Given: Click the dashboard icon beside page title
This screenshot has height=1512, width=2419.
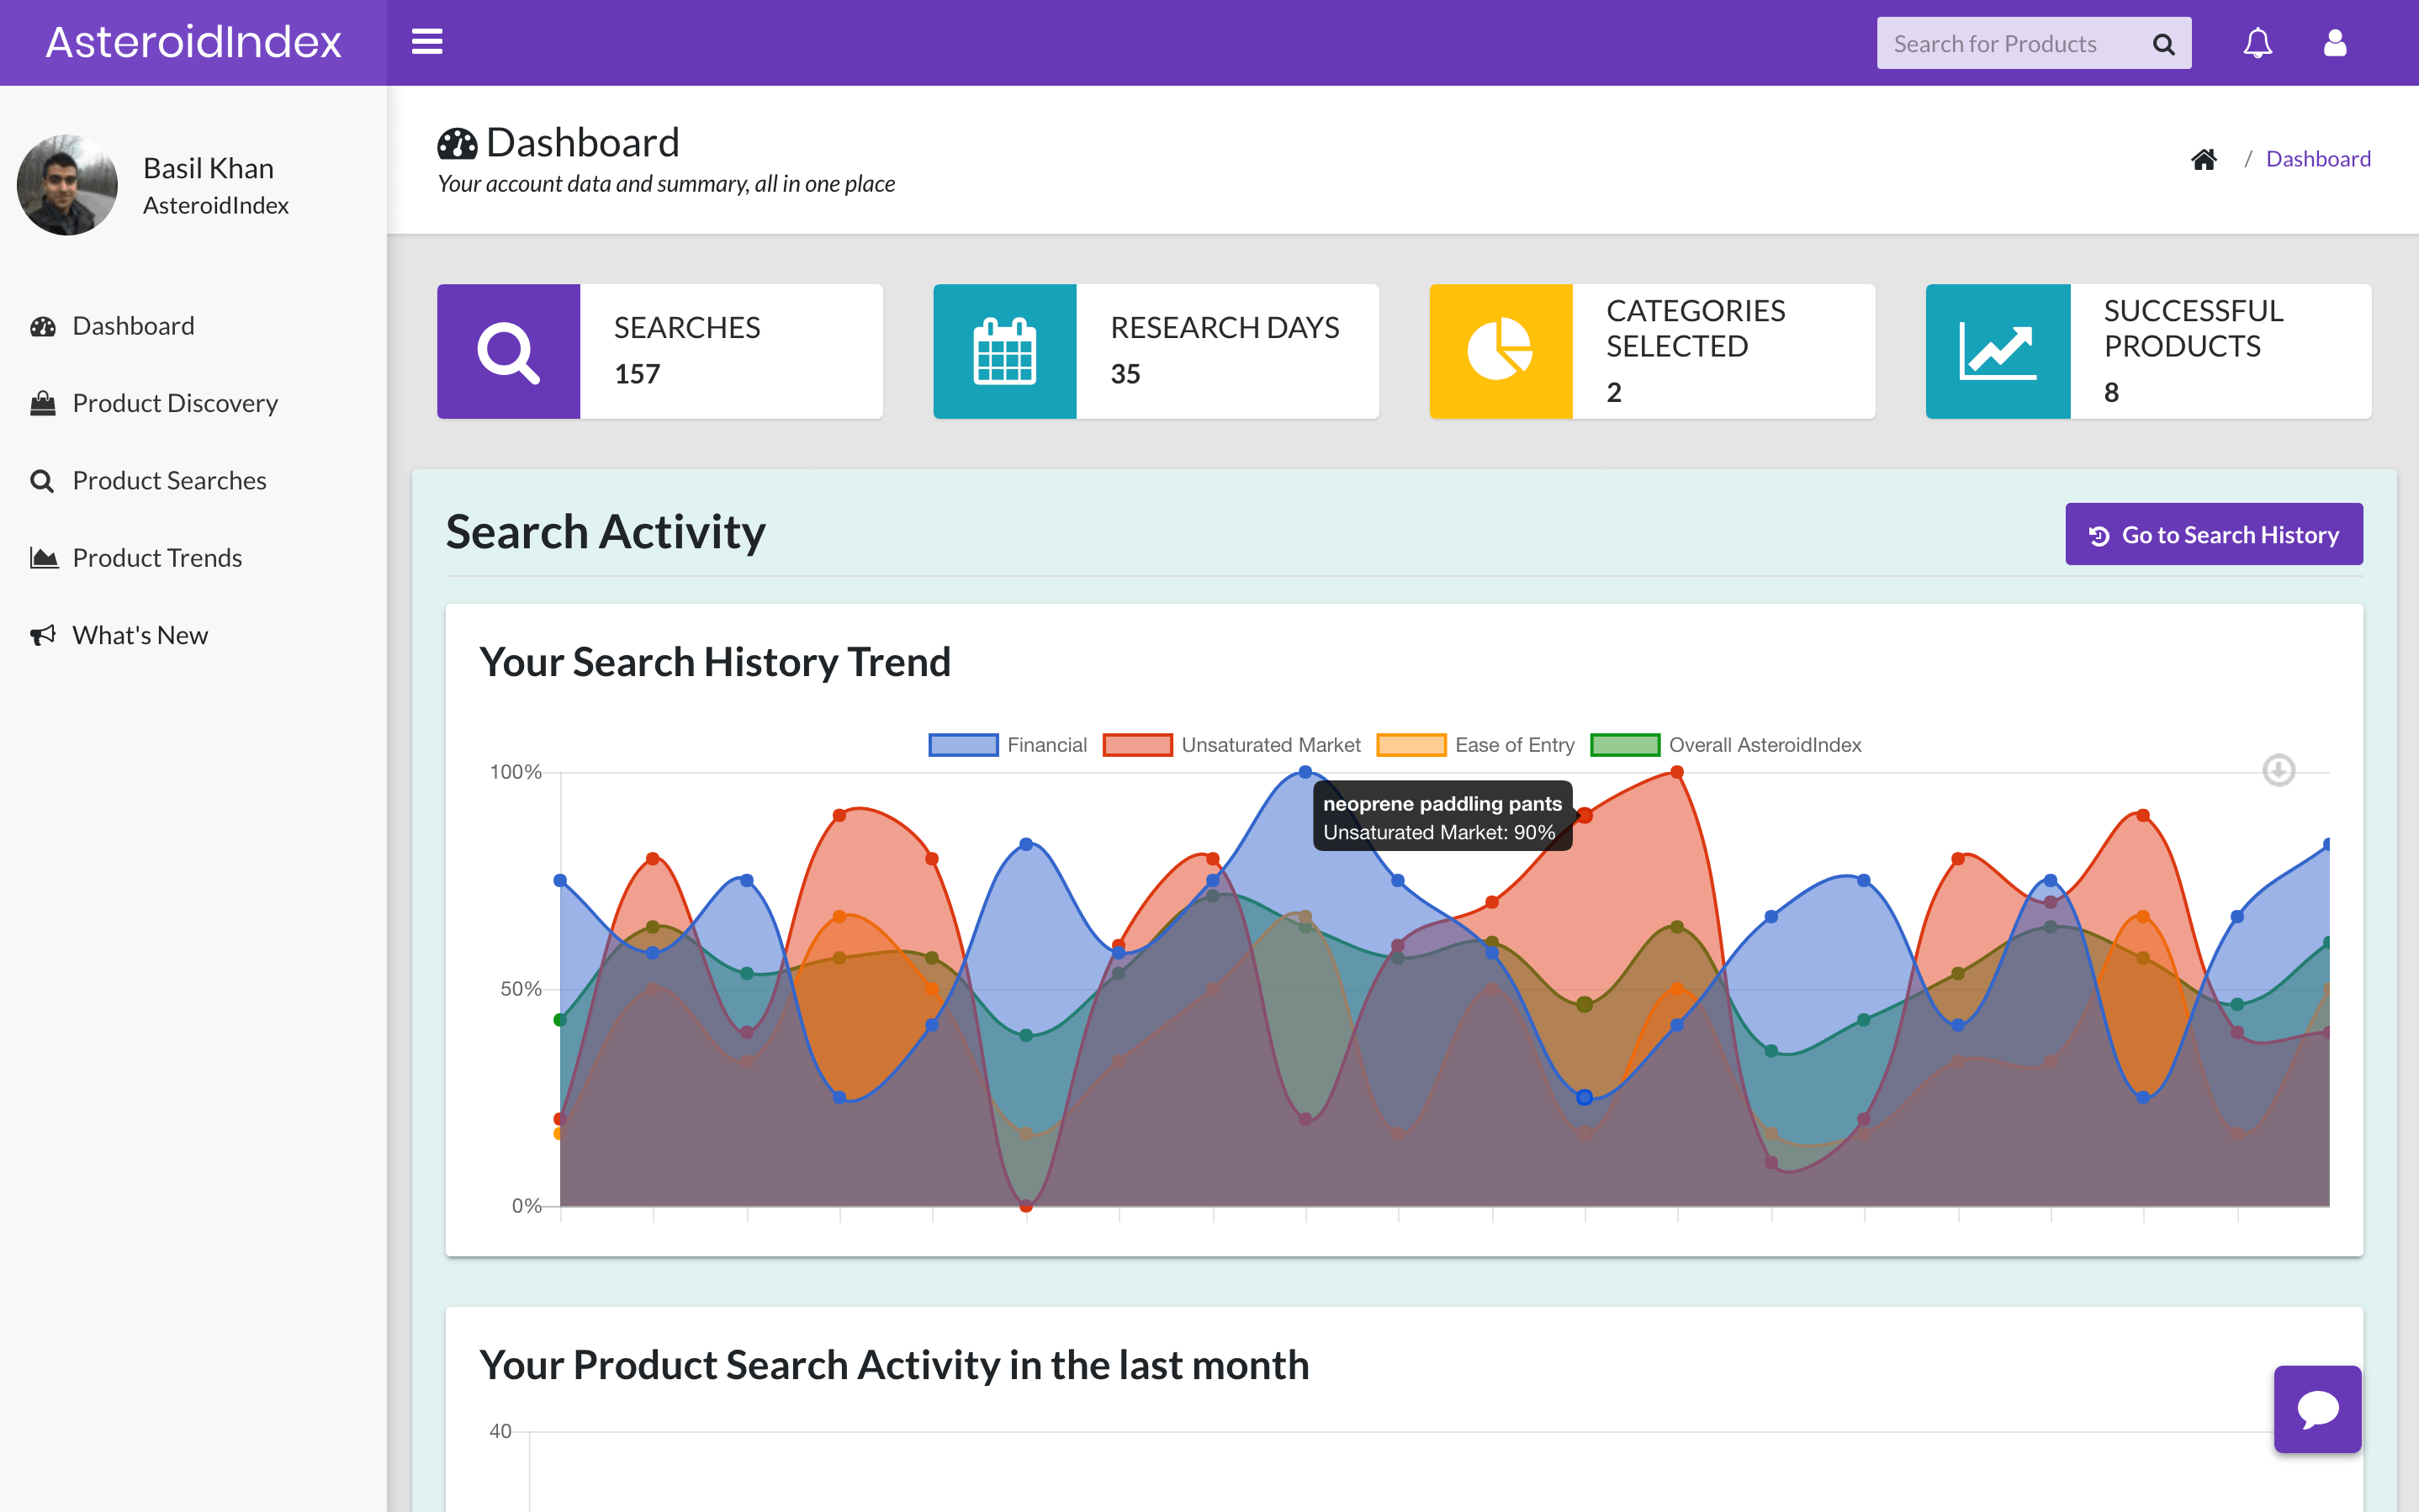Looking at the screenshot, I should (x=457, y=144).
